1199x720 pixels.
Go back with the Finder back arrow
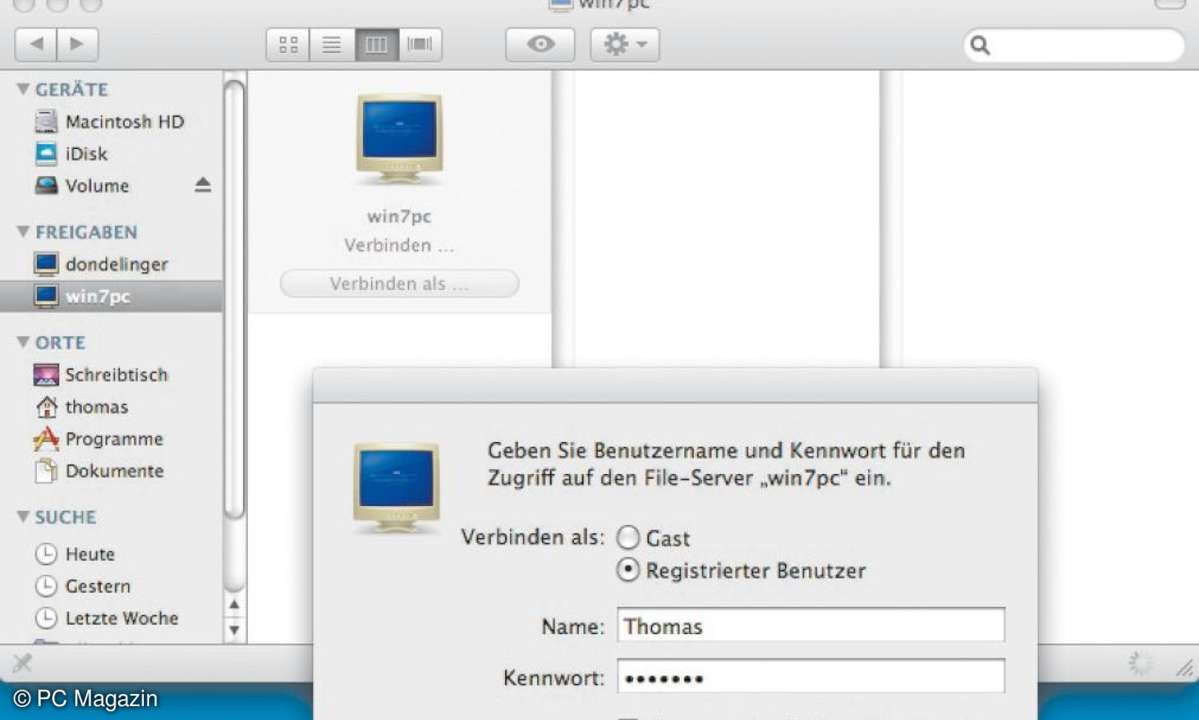point(36,44)
